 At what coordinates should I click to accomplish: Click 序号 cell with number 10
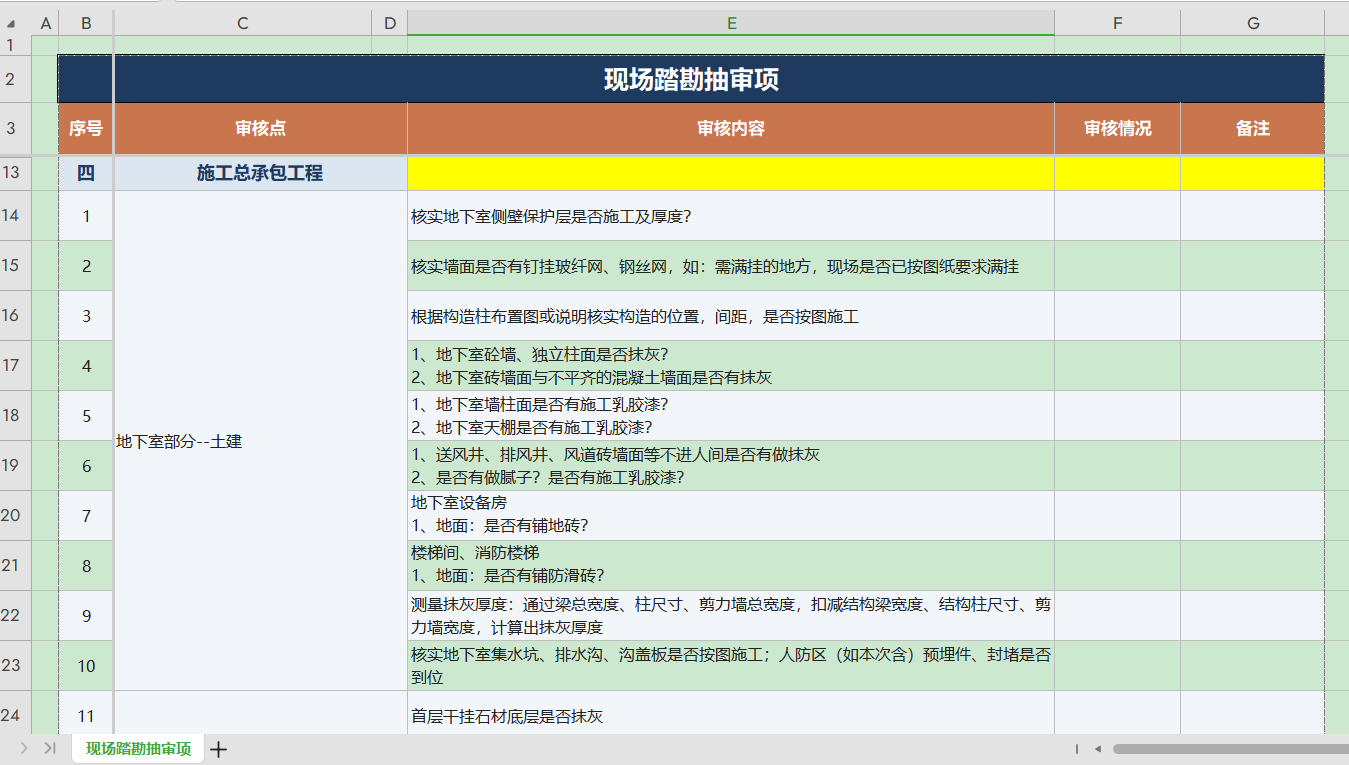tap(86, 665)
